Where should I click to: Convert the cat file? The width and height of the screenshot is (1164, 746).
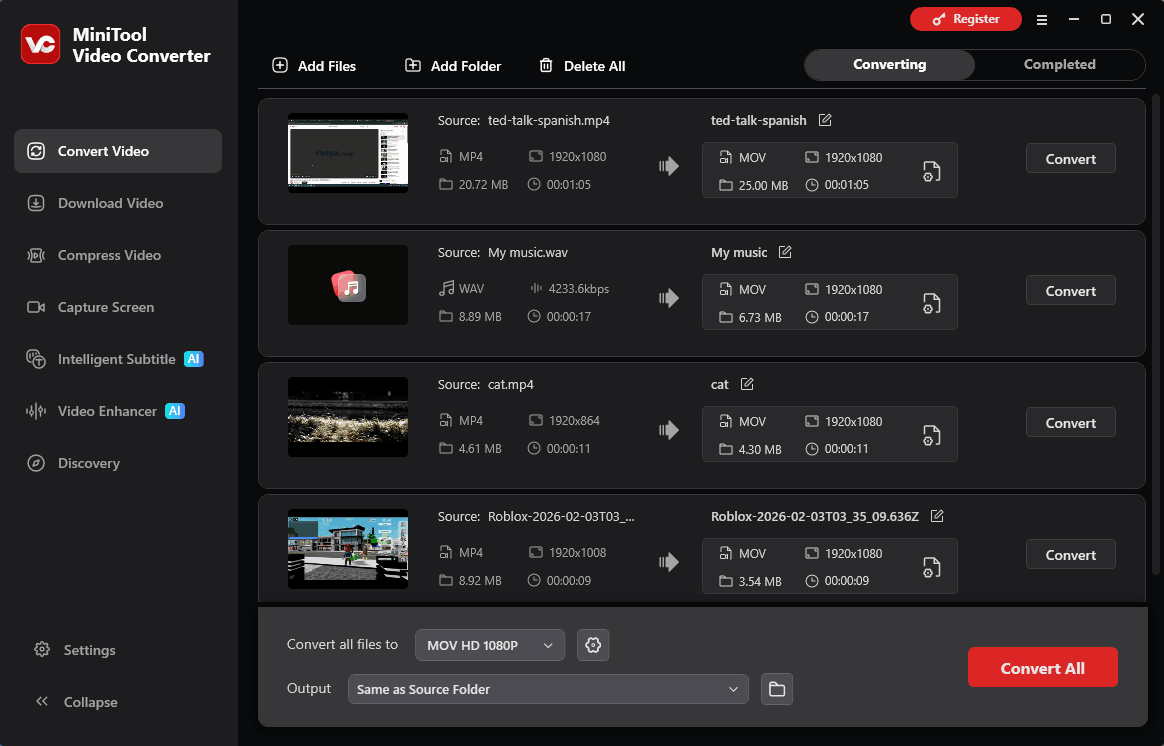coord(1070,422)
